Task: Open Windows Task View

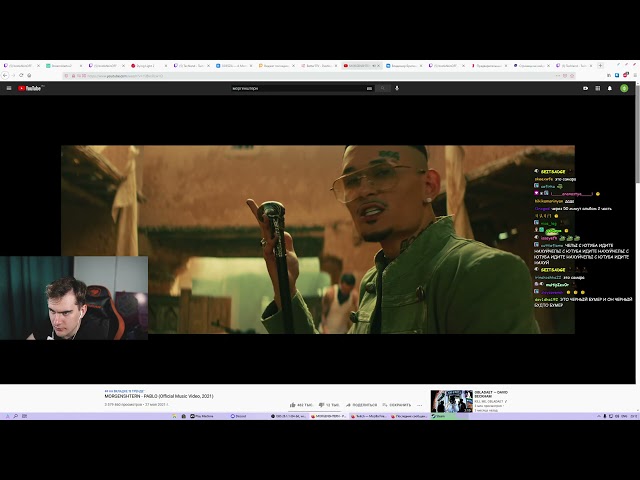Action: pos(24,416)
